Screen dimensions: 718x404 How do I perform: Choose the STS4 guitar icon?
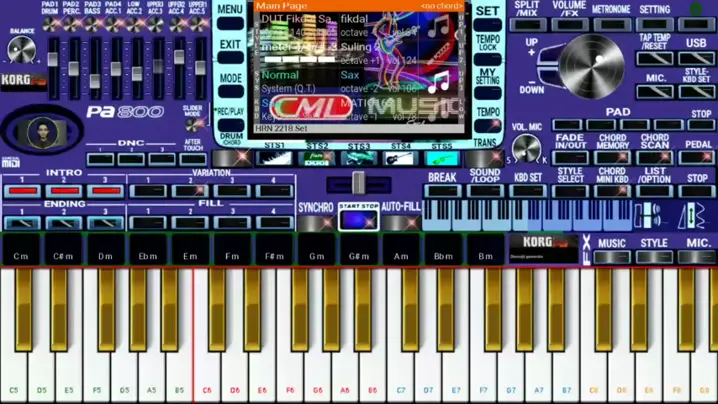(401, 158)
